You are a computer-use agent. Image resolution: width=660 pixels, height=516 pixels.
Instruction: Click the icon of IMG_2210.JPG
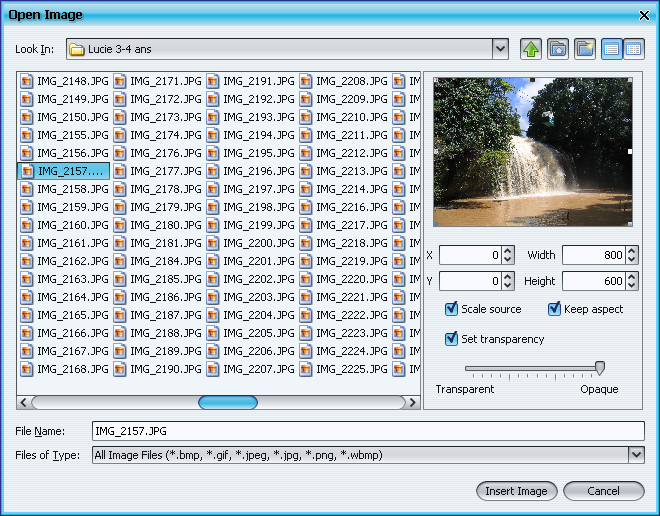306,117
